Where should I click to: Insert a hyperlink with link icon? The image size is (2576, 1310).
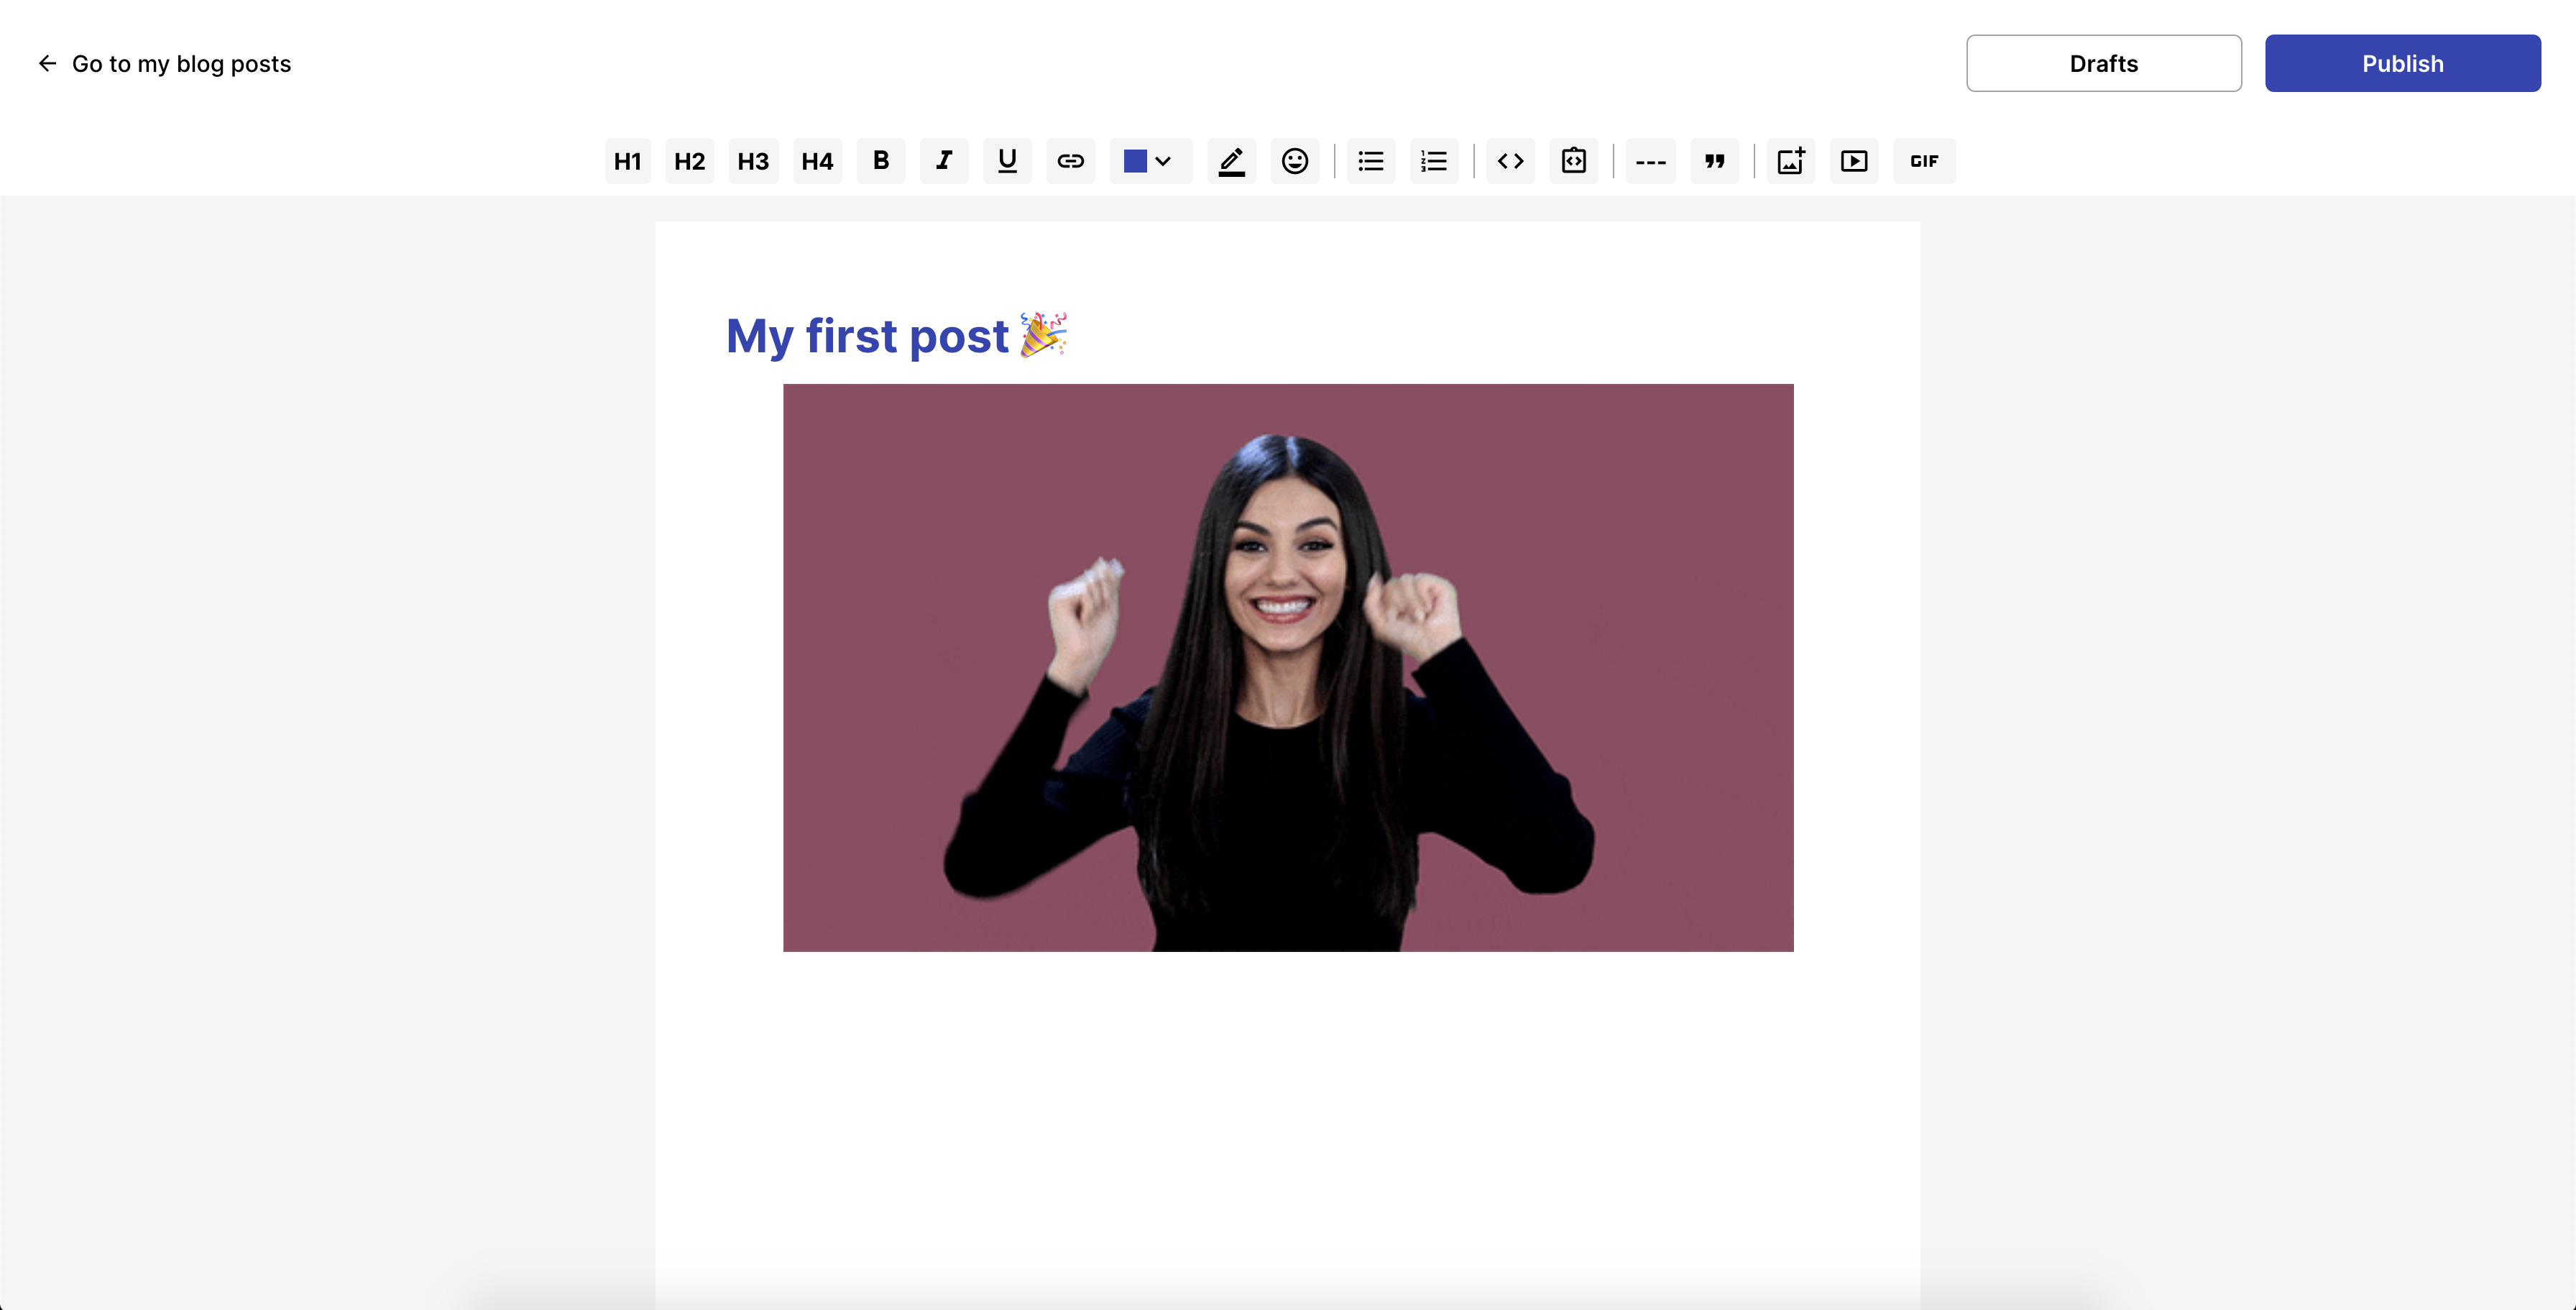click(x=1070, y=161)
